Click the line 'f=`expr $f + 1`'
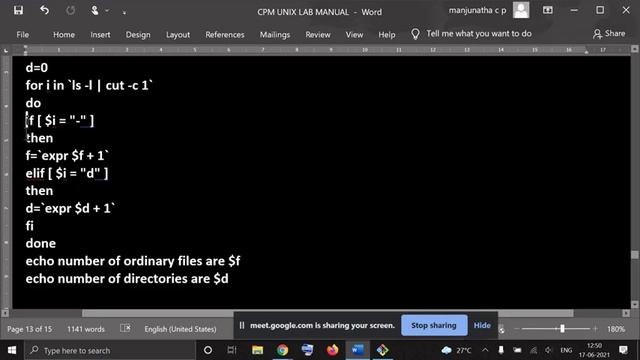The height and width of the screenshot is (360, 640). pos(67,156)
